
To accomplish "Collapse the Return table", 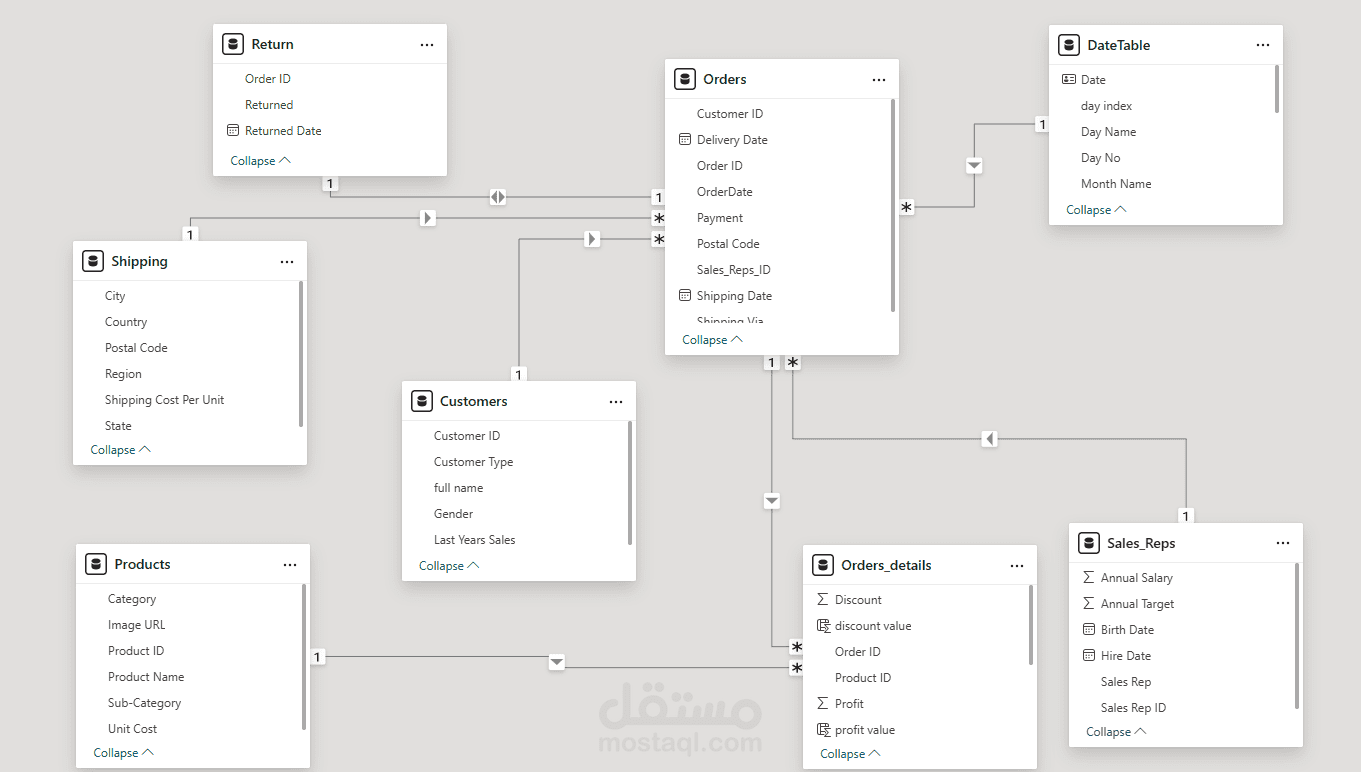I will pyautogui.click(x=260, y=160).
